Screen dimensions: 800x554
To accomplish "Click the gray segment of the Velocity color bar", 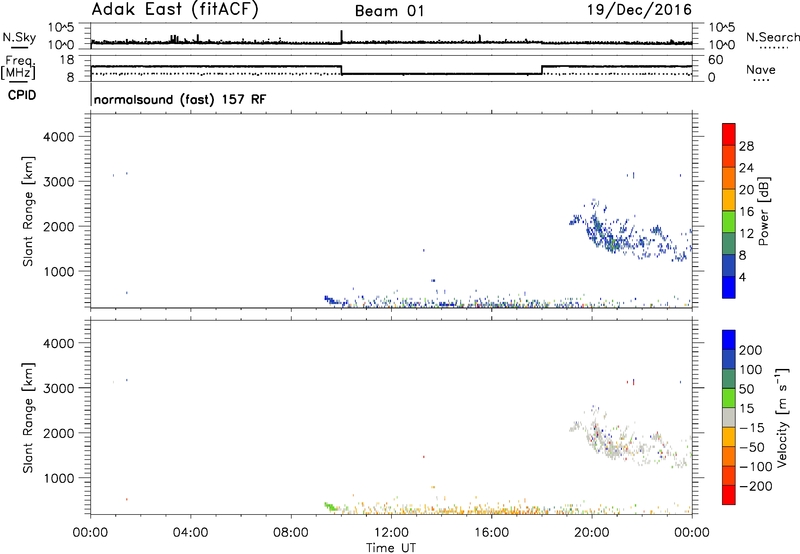I will pos(729,417).
